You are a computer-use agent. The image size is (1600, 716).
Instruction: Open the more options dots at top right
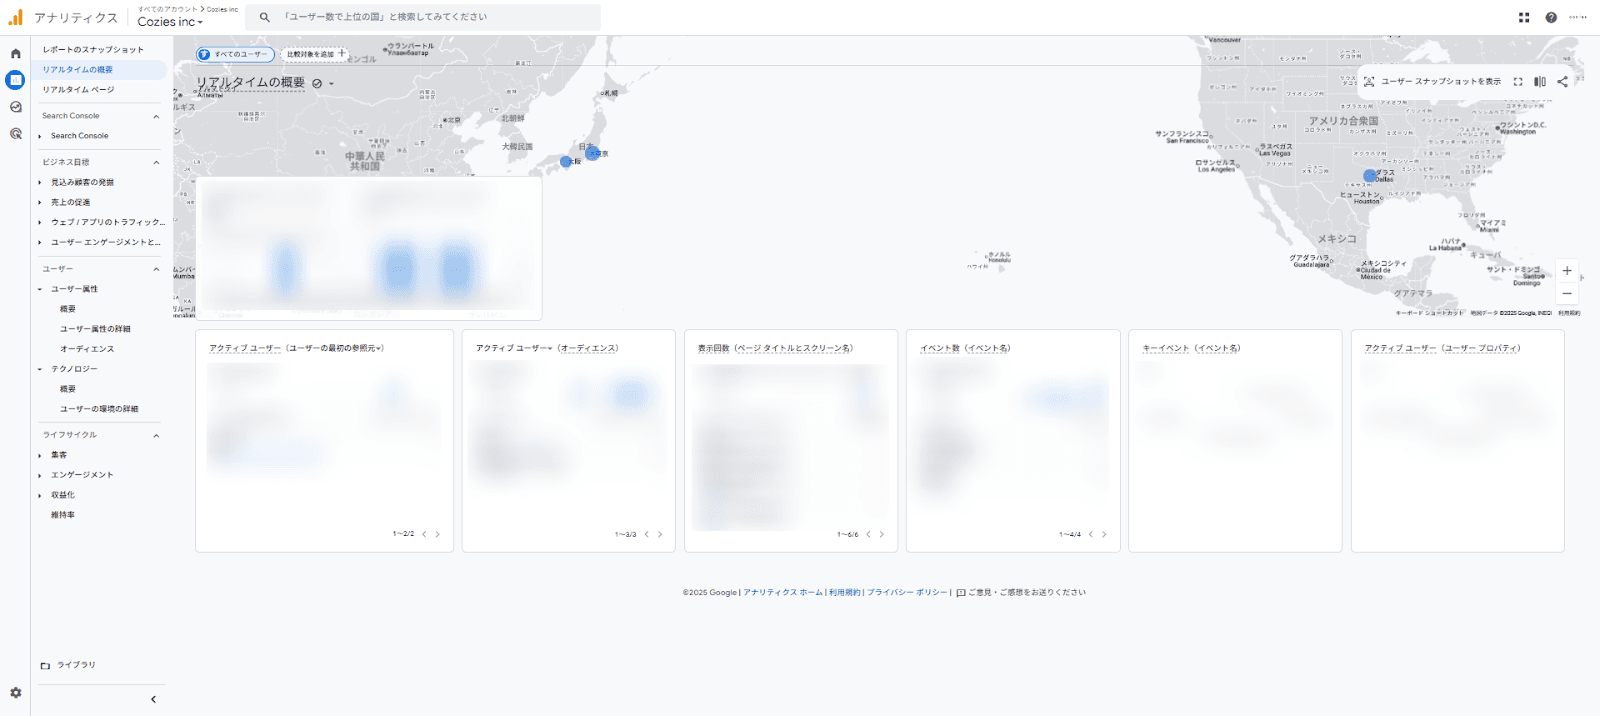click(1578, 17)
